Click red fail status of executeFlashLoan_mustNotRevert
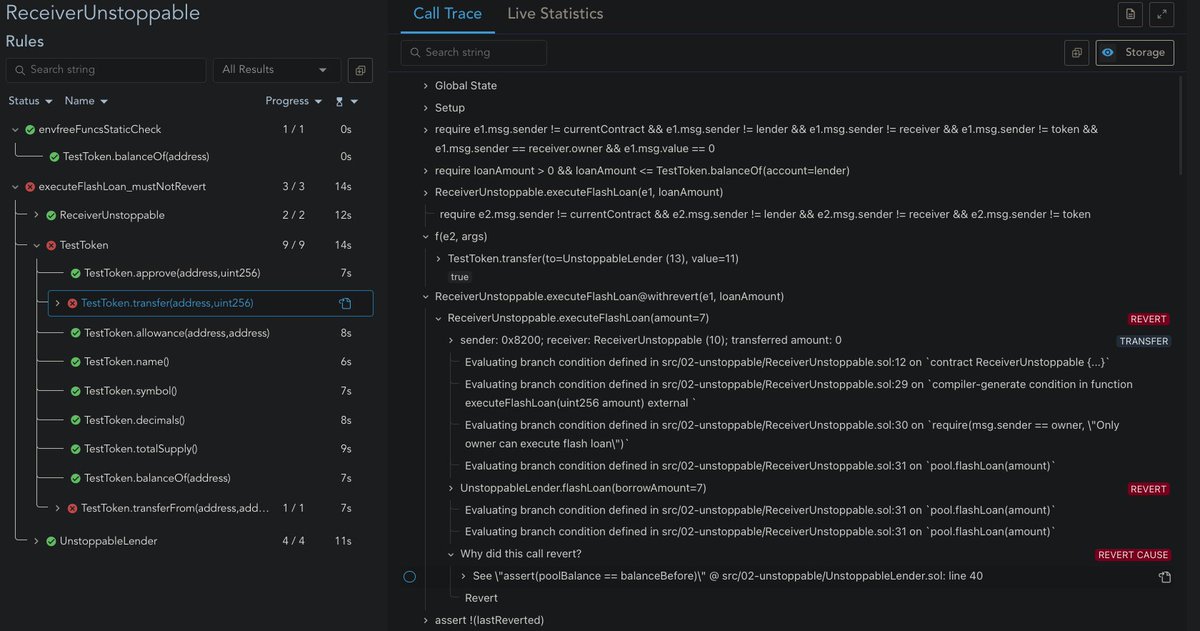The height and width of the screenshot is (631, 1200). click(x=30, y=187)
